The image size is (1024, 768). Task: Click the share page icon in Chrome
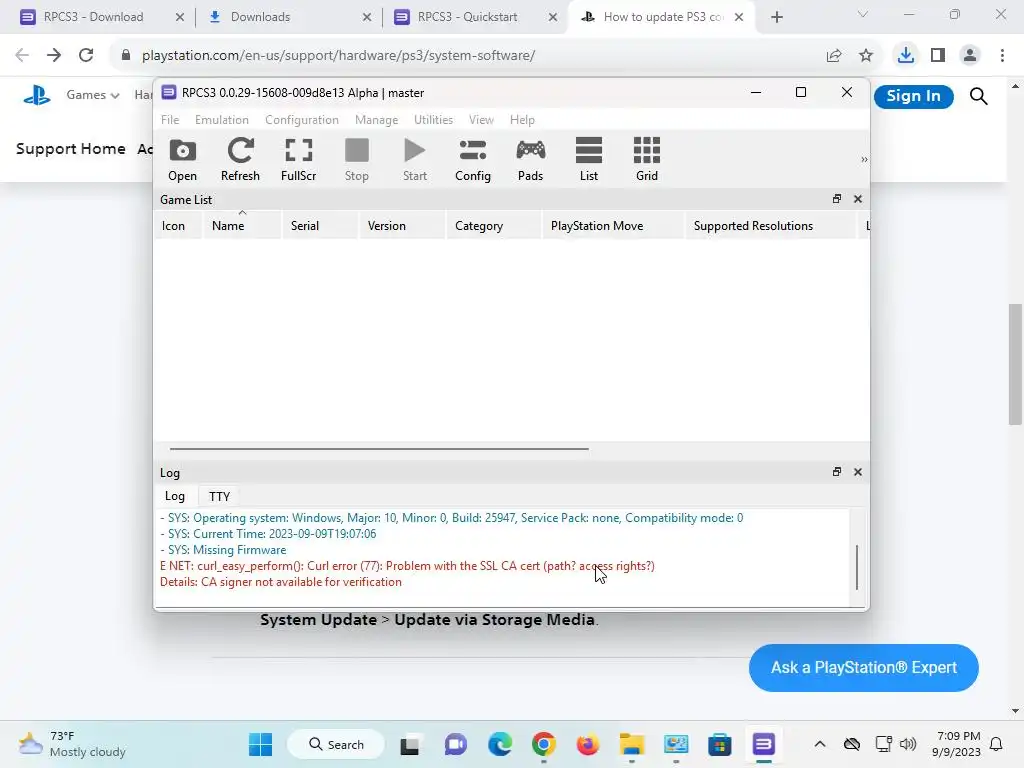click(834, 56)
